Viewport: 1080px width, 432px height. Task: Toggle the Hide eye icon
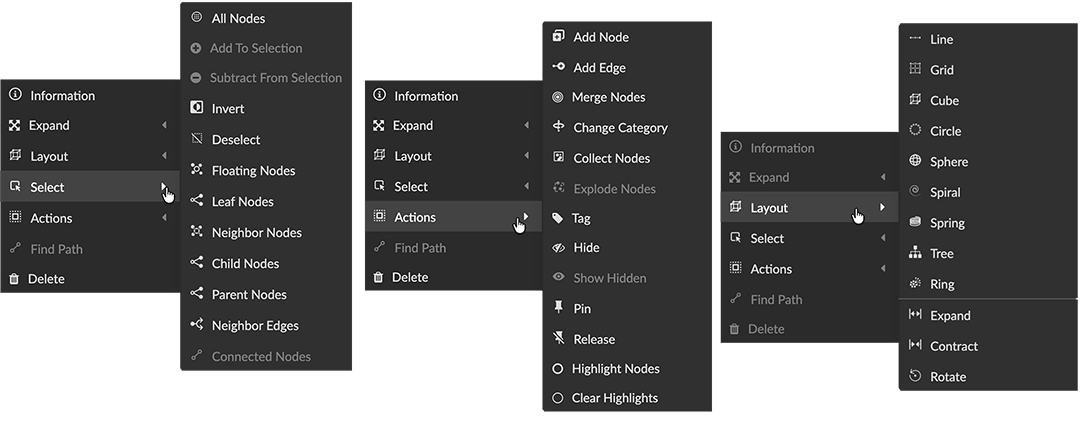click(x=558, y=247)
